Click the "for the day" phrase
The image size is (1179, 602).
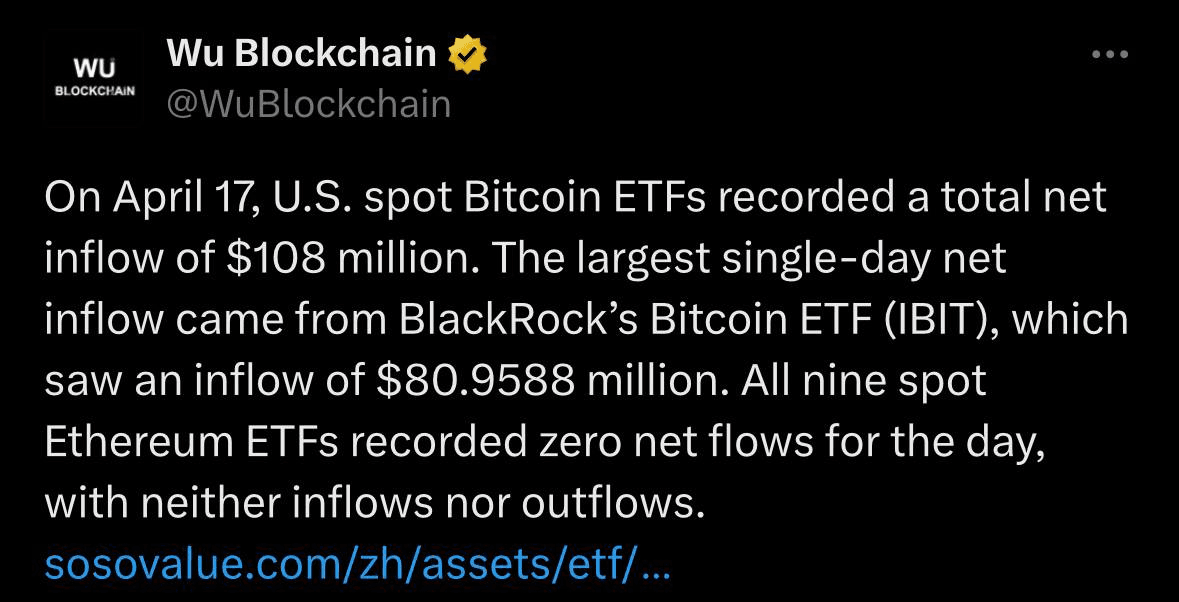(x=944, y=442)
